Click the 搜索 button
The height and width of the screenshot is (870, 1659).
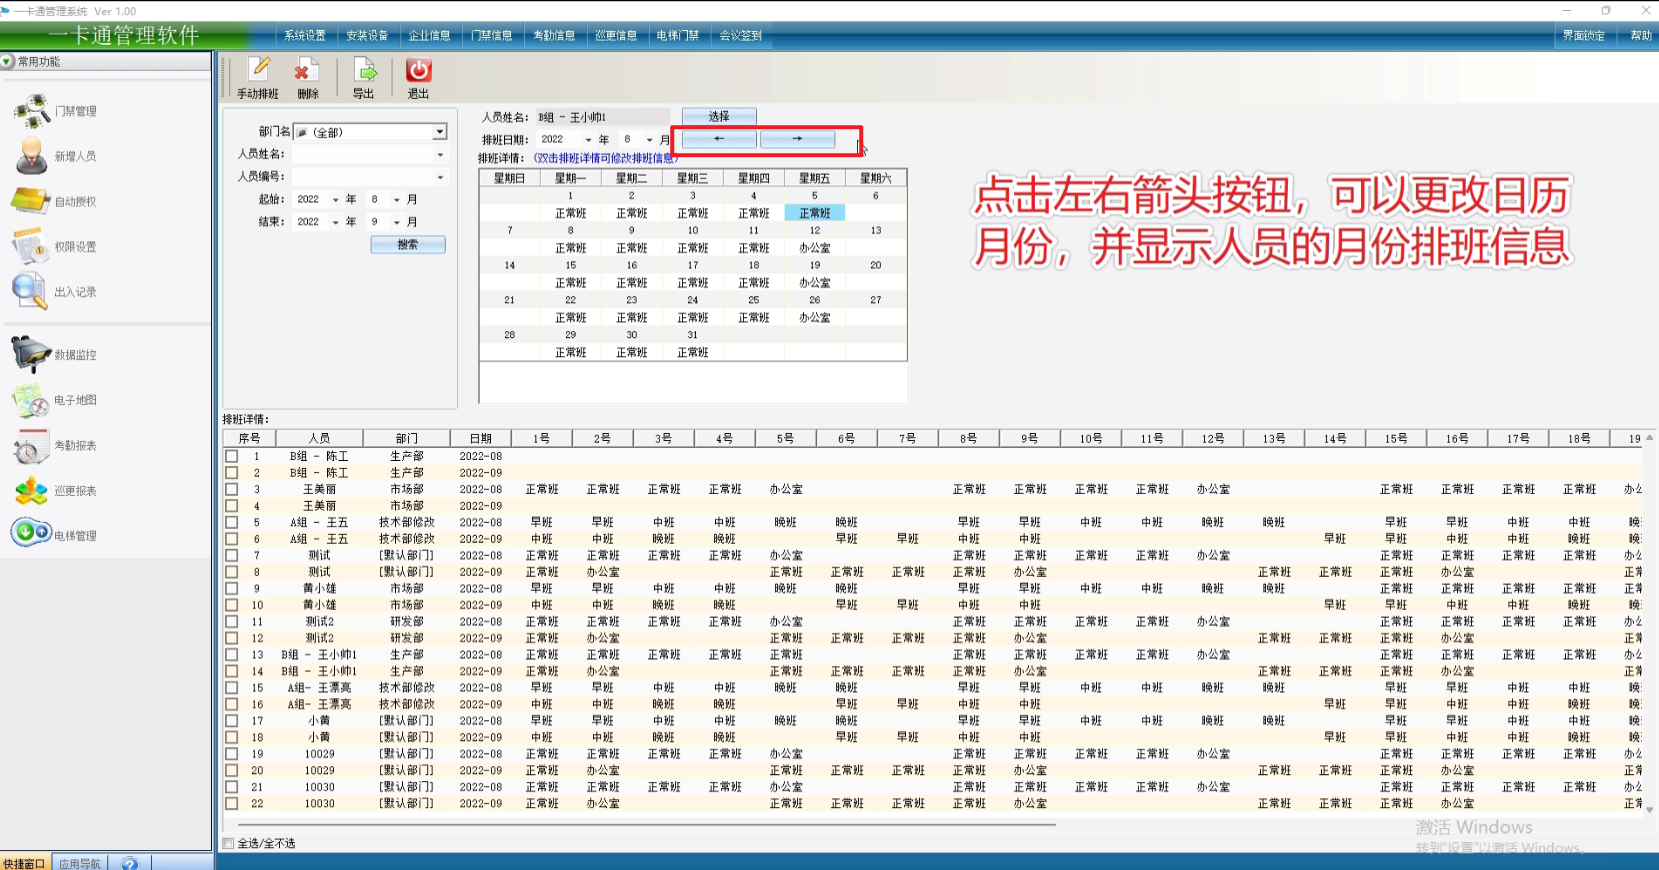[x=408, y=244]
